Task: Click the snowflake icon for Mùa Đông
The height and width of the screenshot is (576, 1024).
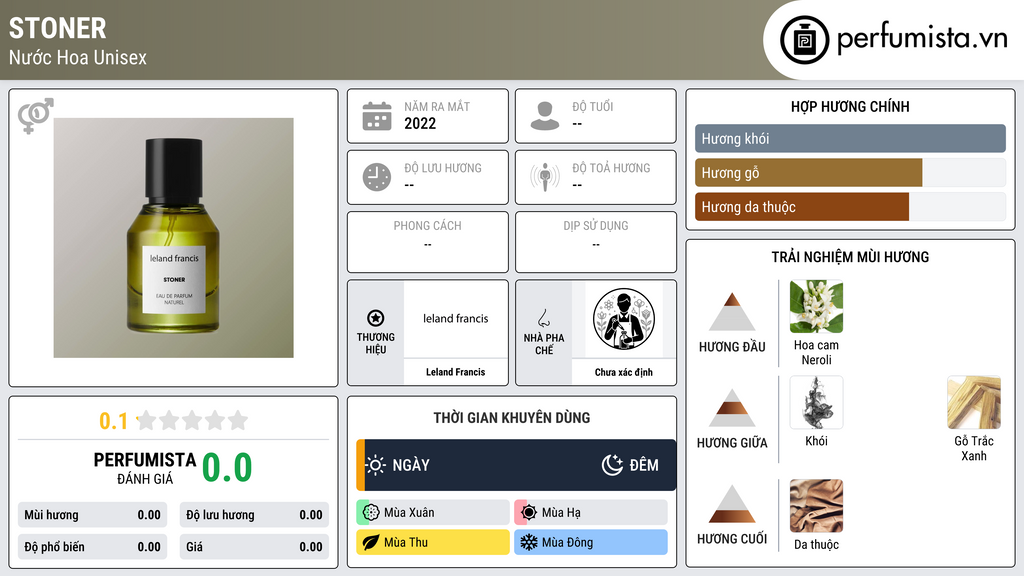Action: (528, 542)
